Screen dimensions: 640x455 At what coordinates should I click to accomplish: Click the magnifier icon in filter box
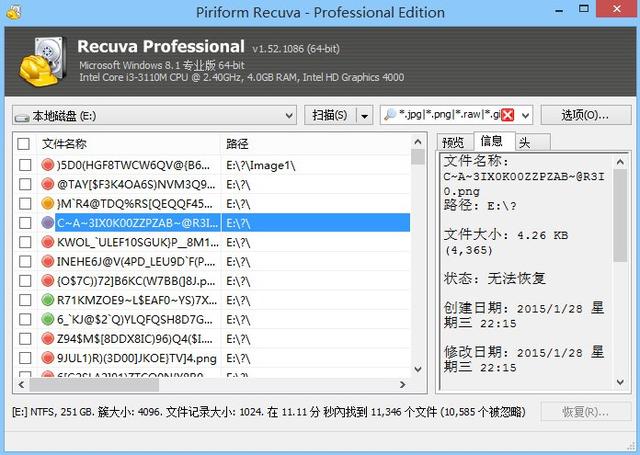click(x=390, y=115)
